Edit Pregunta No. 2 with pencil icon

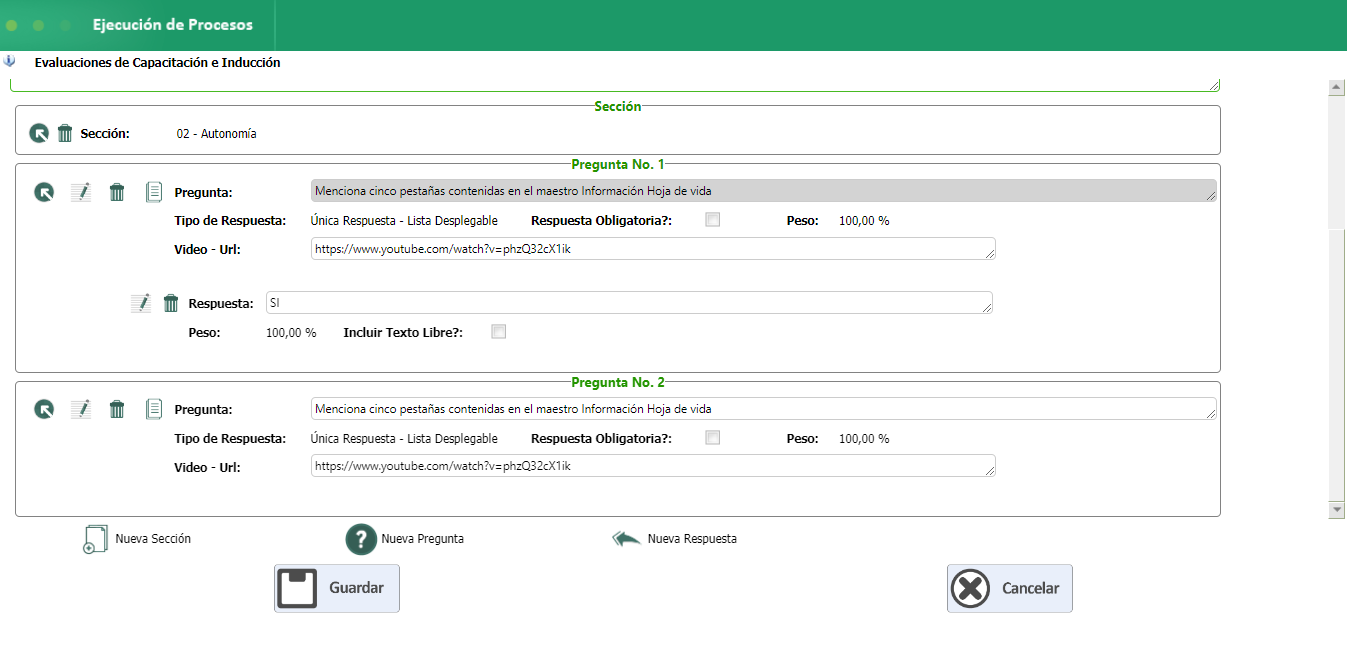[81, 409]
